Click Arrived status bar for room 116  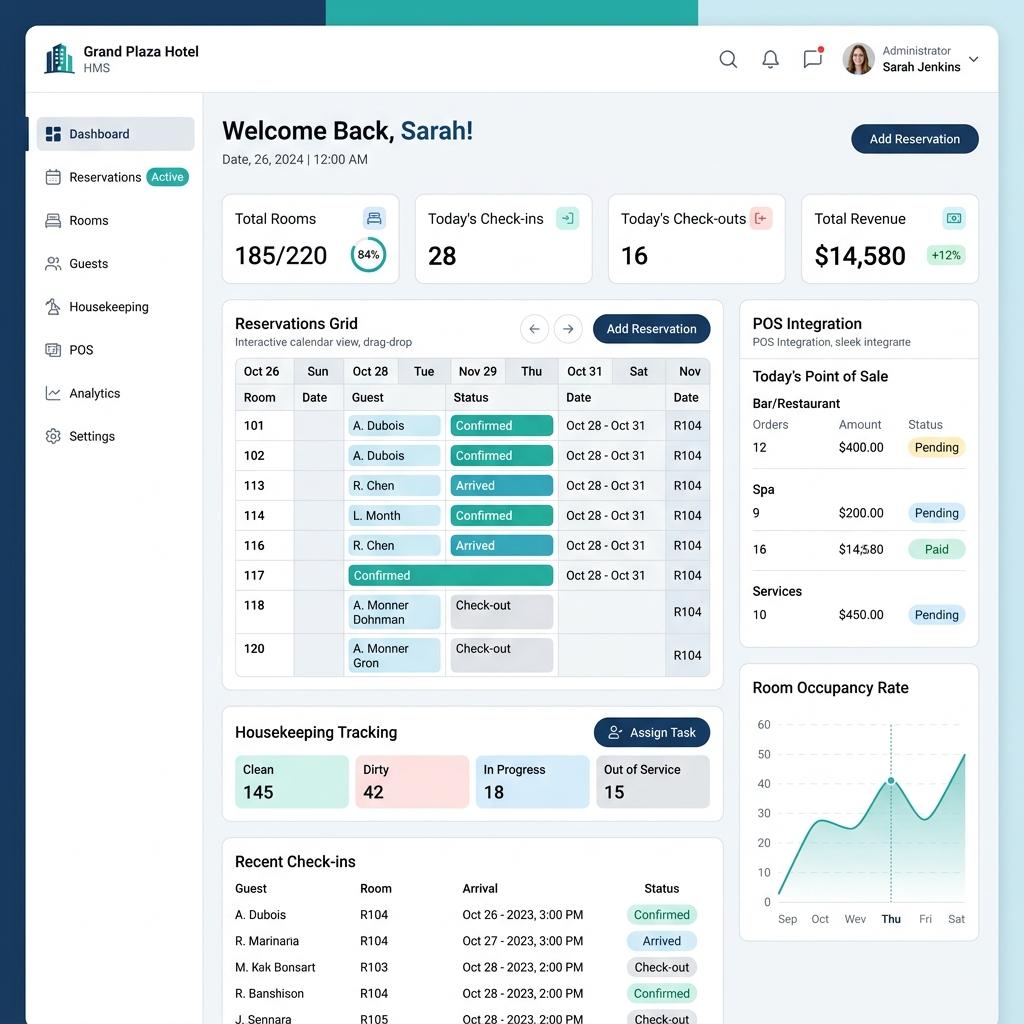click(502, 545)
